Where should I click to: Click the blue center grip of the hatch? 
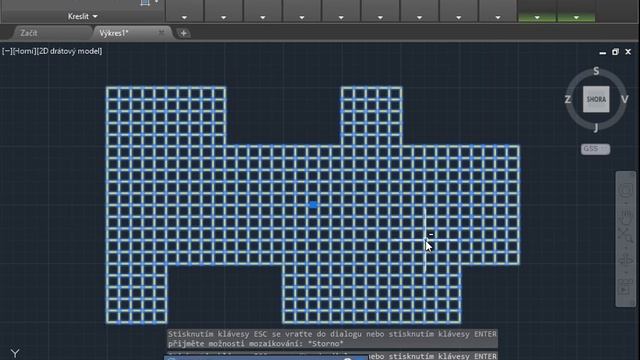313,205
